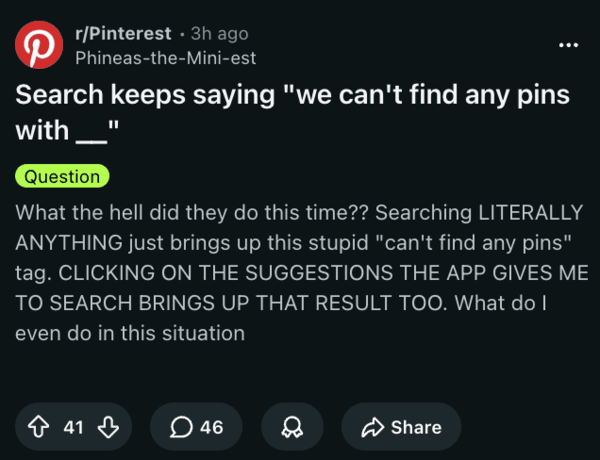Open the three-dot post options menu
The image size is (600, 460).
point(568,46)
